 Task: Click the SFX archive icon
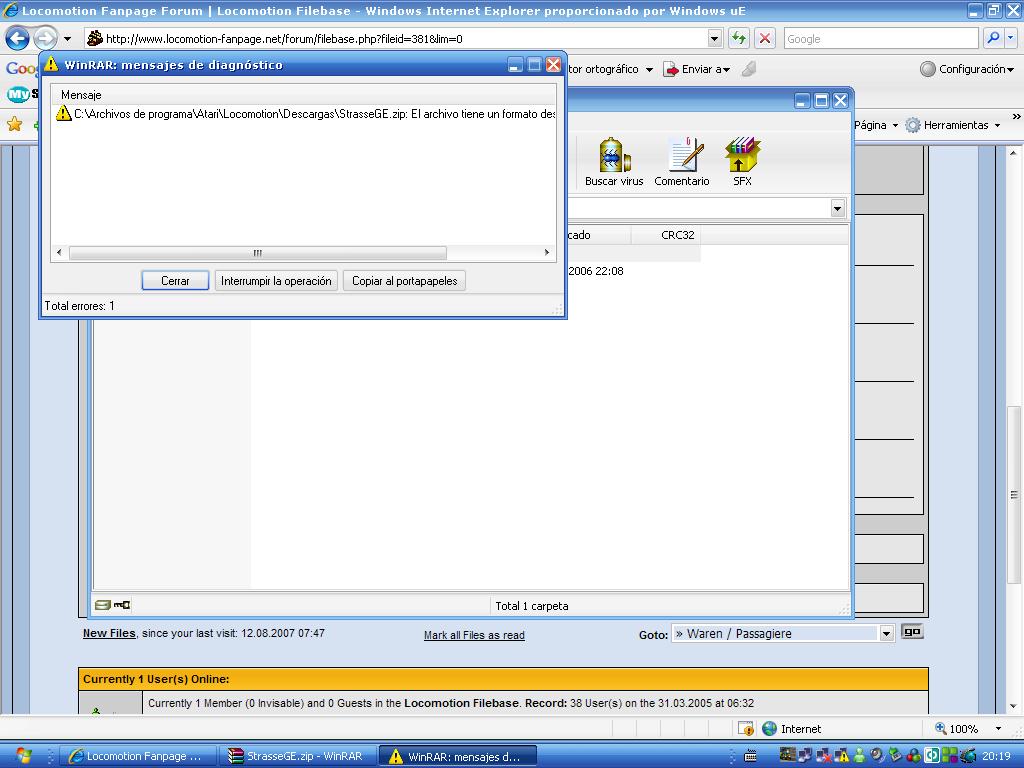tap(742, 160)
